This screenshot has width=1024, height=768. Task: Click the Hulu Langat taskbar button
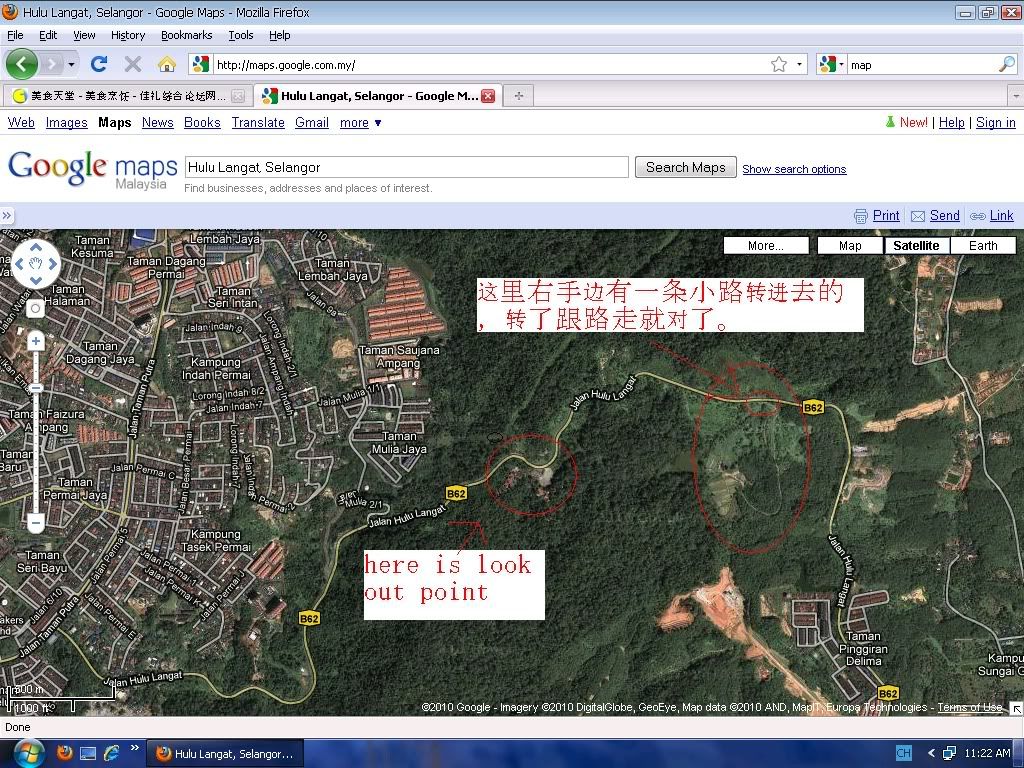pyautogui.click(x=225, y=754)
